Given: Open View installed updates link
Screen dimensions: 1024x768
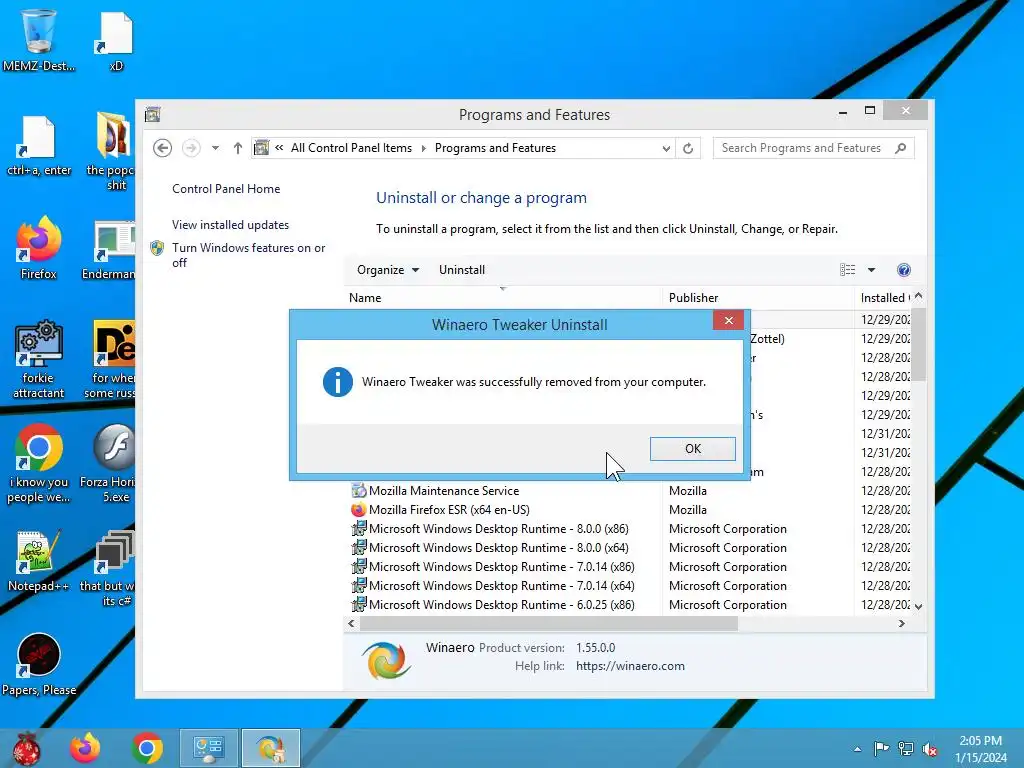Looking at the screenshot, I should pyautogui.click(x=231, y=225).
